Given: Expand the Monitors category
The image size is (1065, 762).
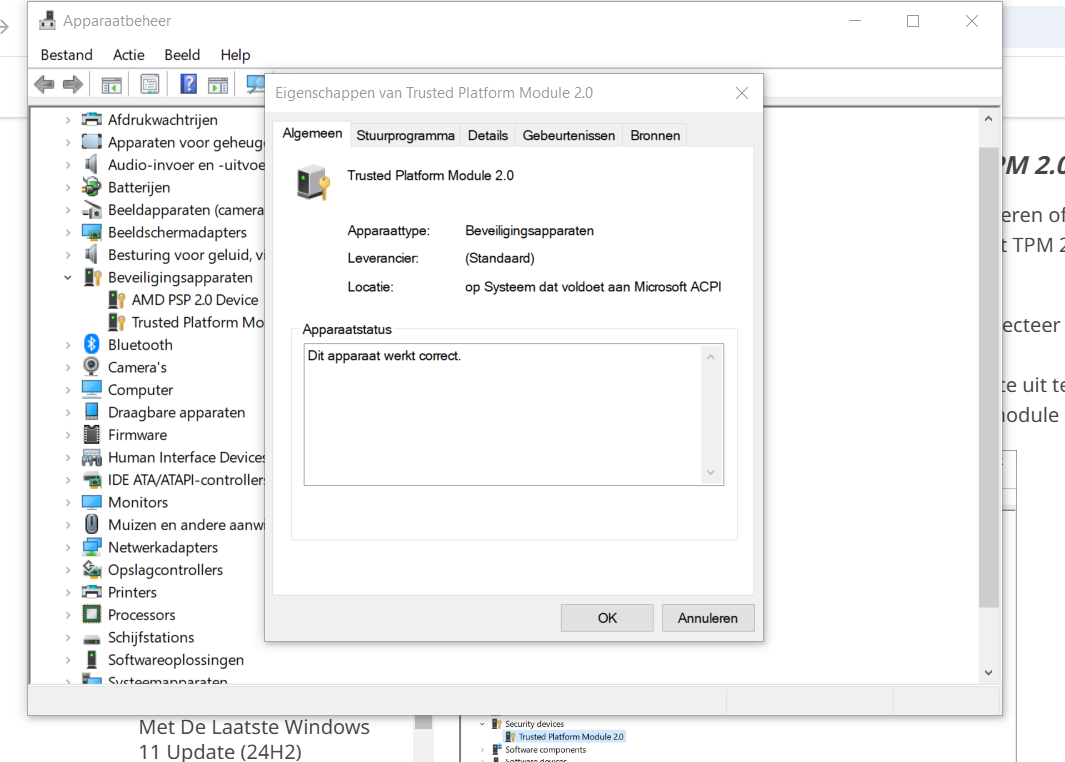Looking at the screenshot, I should click(x=68, y=503).
